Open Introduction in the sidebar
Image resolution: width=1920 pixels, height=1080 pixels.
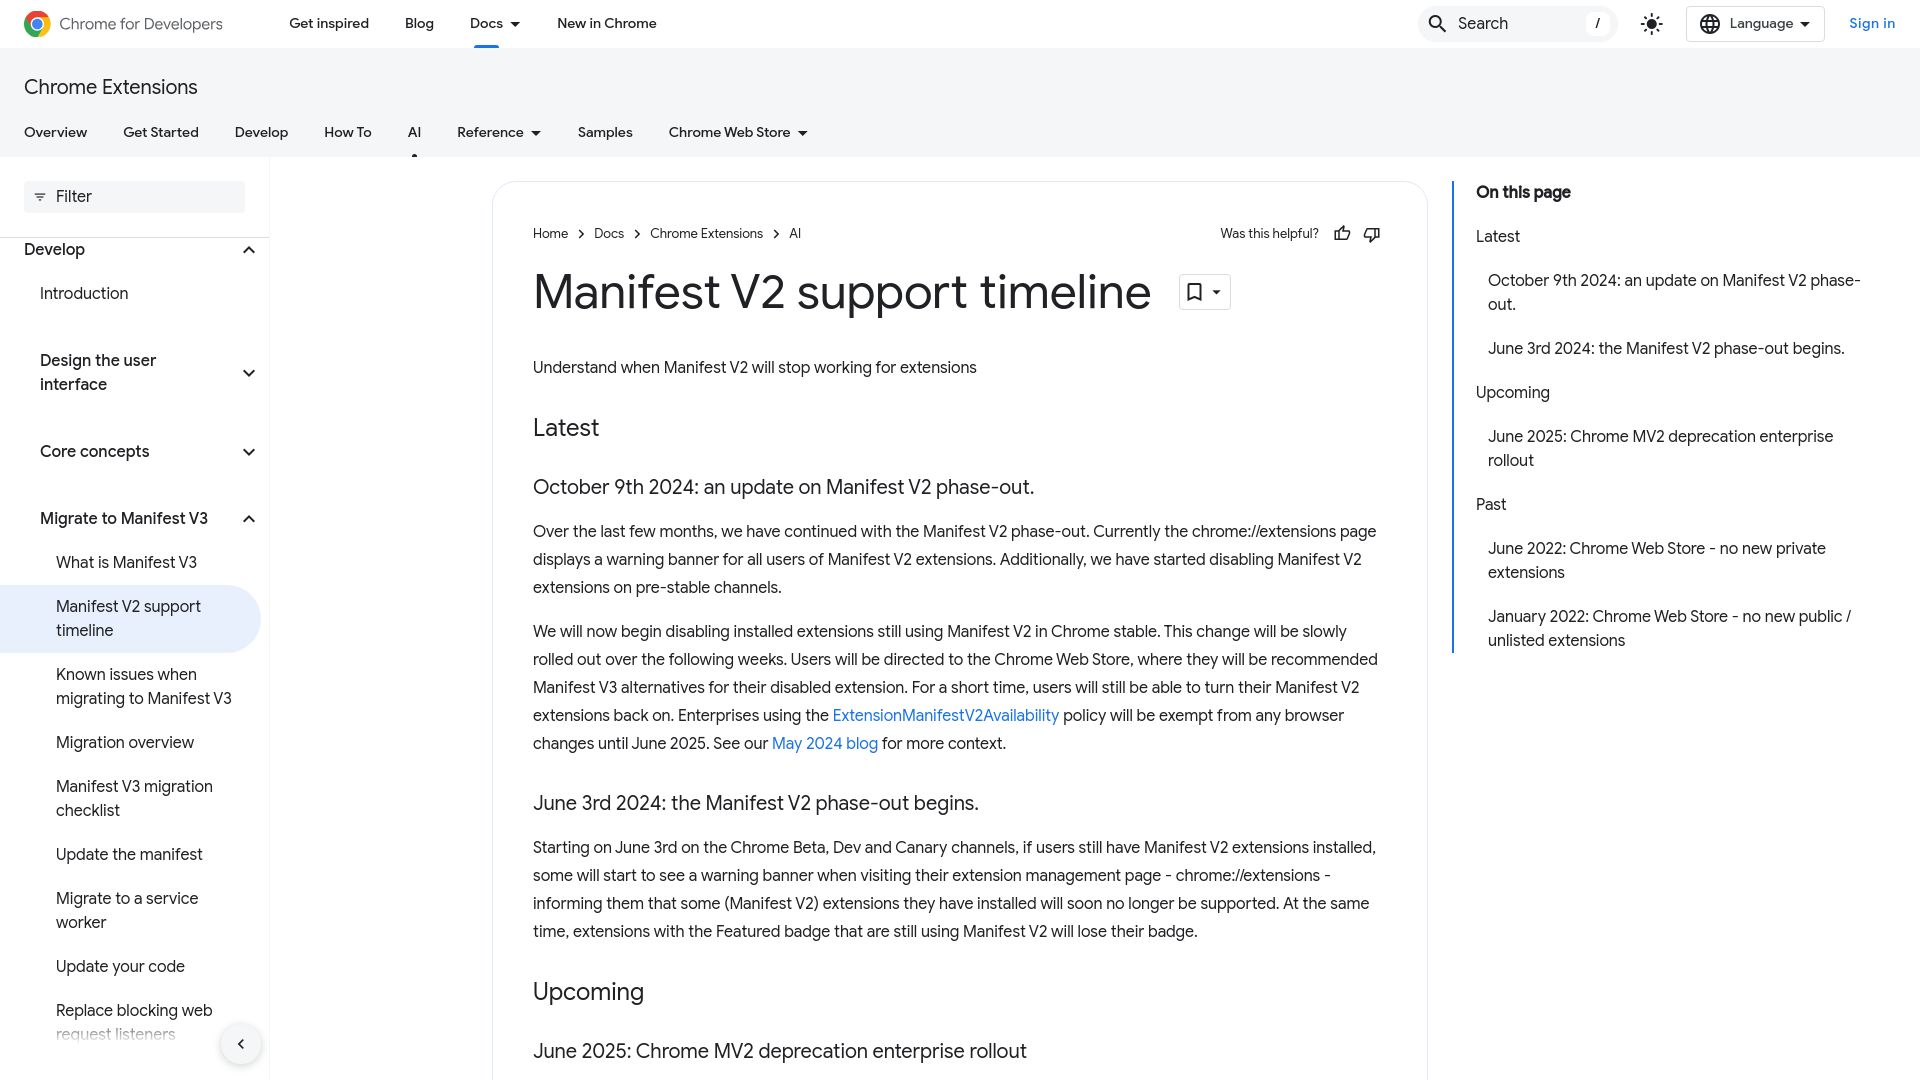pos(84,294)
